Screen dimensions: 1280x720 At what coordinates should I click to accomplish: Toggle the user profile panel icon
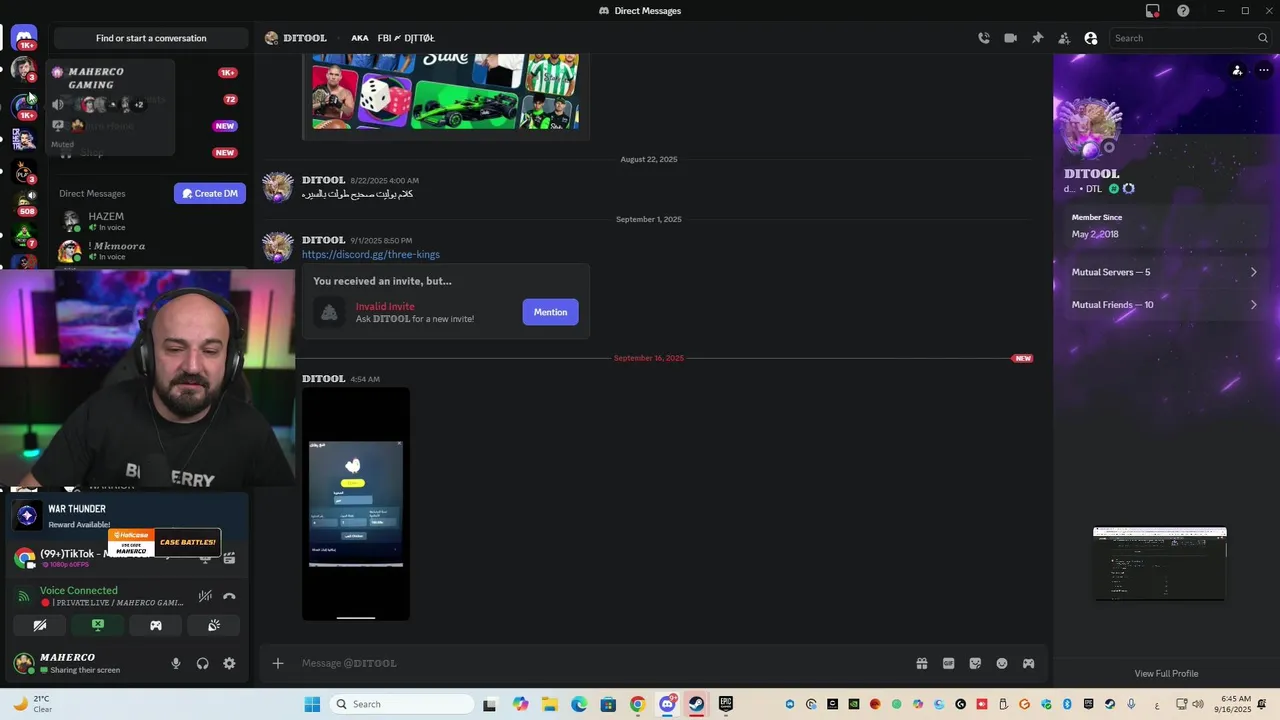point(1091,38)
